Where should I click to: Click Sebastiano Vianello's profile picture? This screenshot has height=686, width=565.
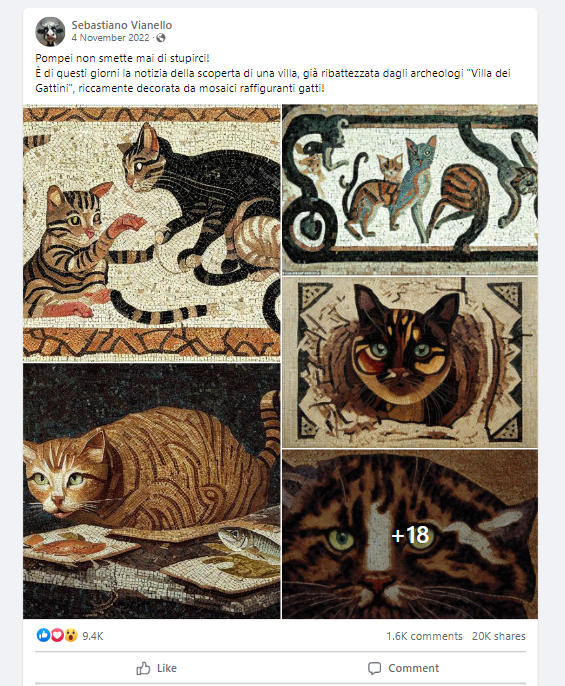50,32
